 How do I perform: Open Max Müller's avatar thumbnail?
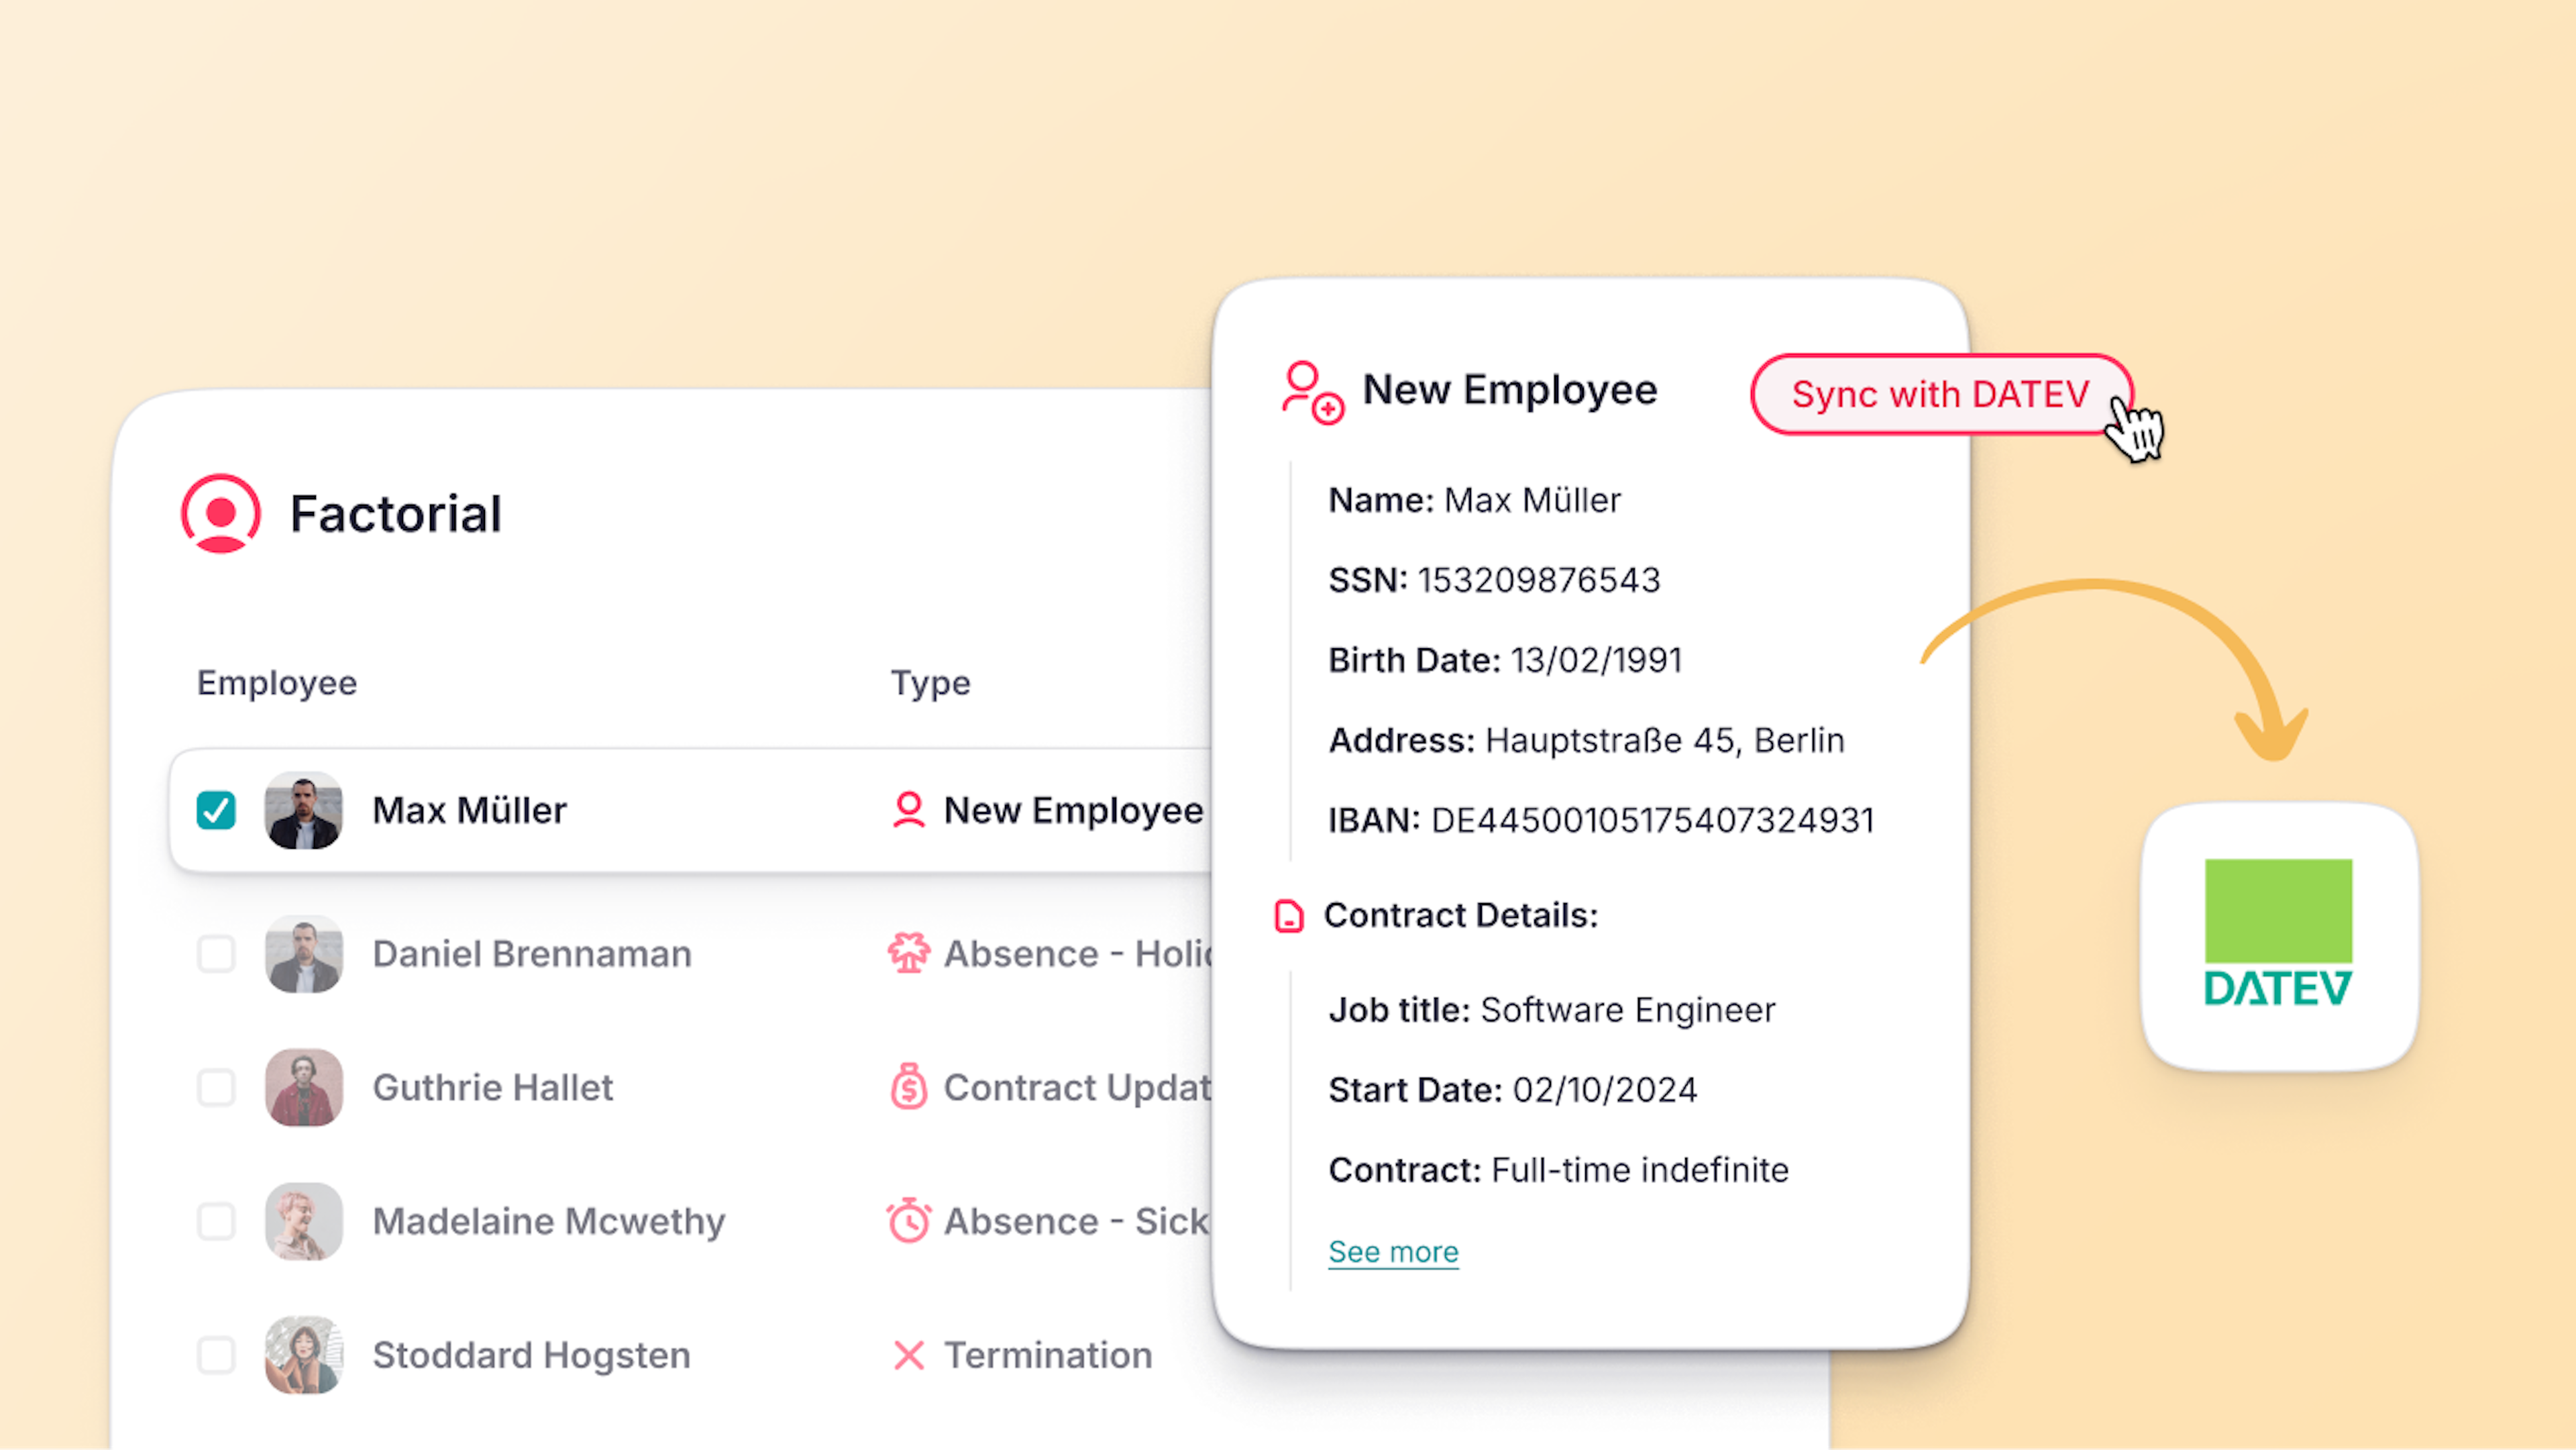point(303,810)
